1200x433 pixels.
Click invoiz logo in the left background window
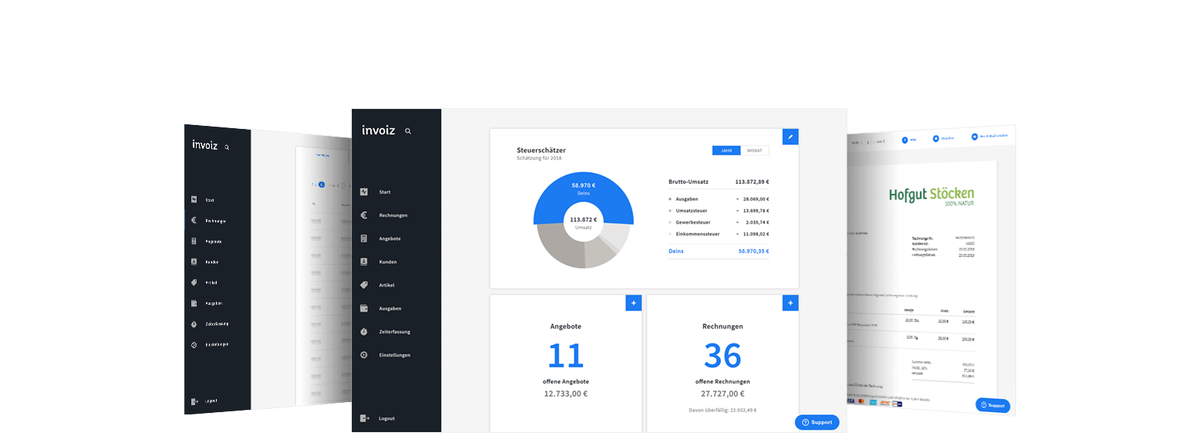pyautogui.click(x=205, y=145)
